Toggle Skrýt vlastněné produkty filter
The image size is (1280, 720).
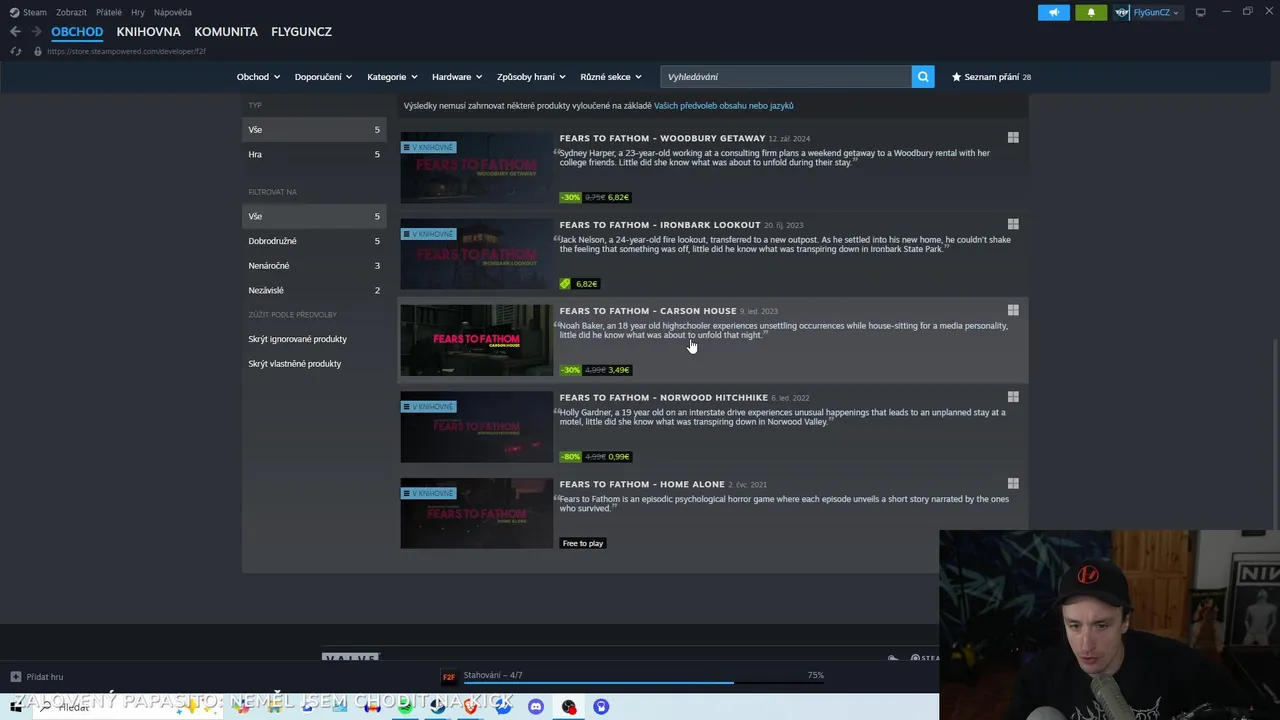[x=294, y=364]
